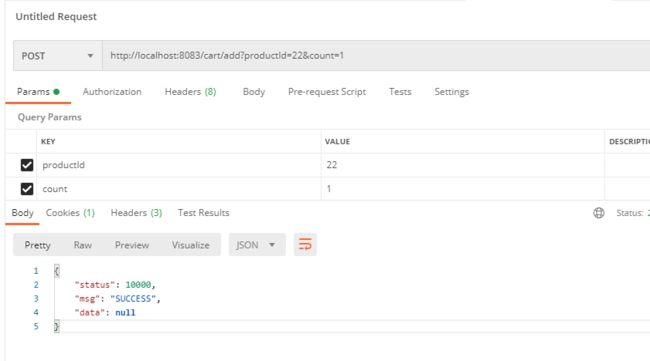Open the Cookies (1) tab
Viewport: 650px width, 361px height.
pos(70,213)
